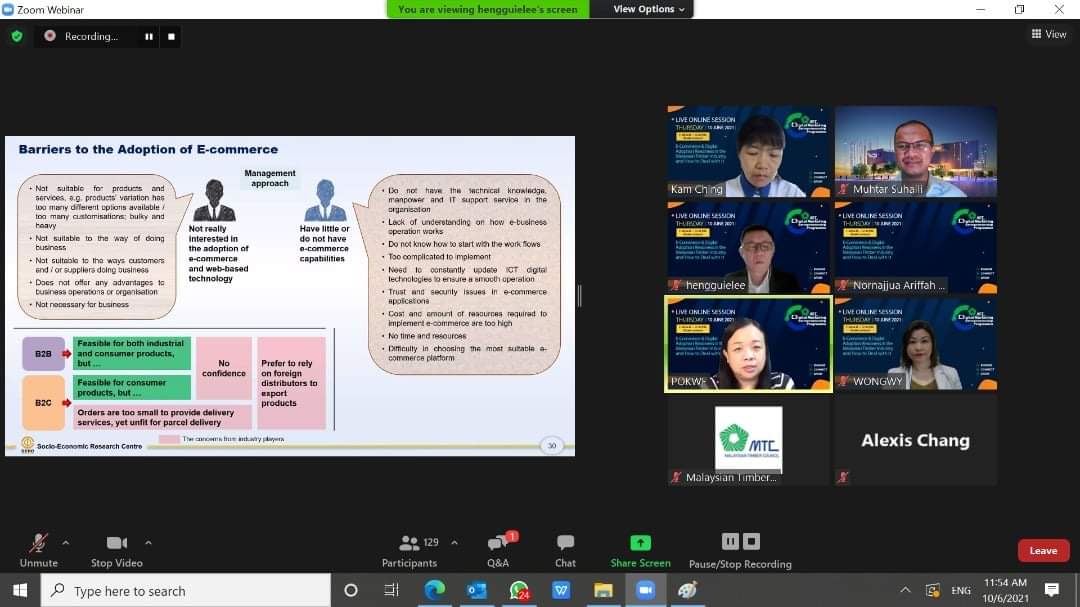Open the clock showing 11:54 AM

pos(1006,590)
